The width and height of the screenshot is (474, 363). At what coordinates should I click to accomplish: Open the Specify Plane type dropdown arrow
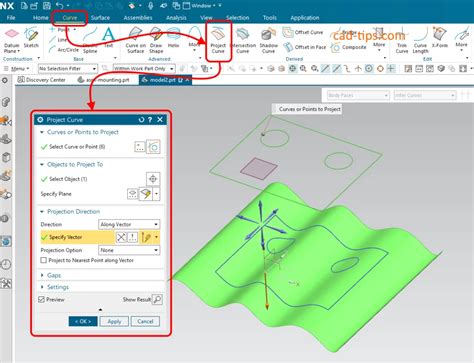click(156, 194)
